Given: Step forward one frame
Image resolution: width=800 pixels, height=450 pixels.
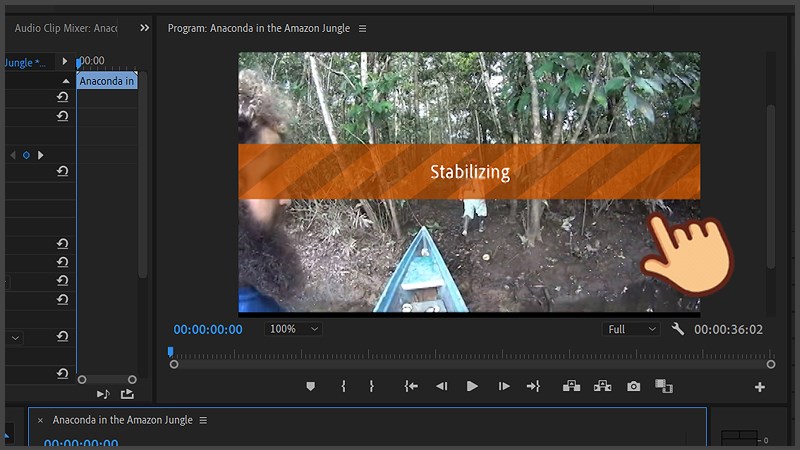Looking at the screenshot, I should click(504, 386).
